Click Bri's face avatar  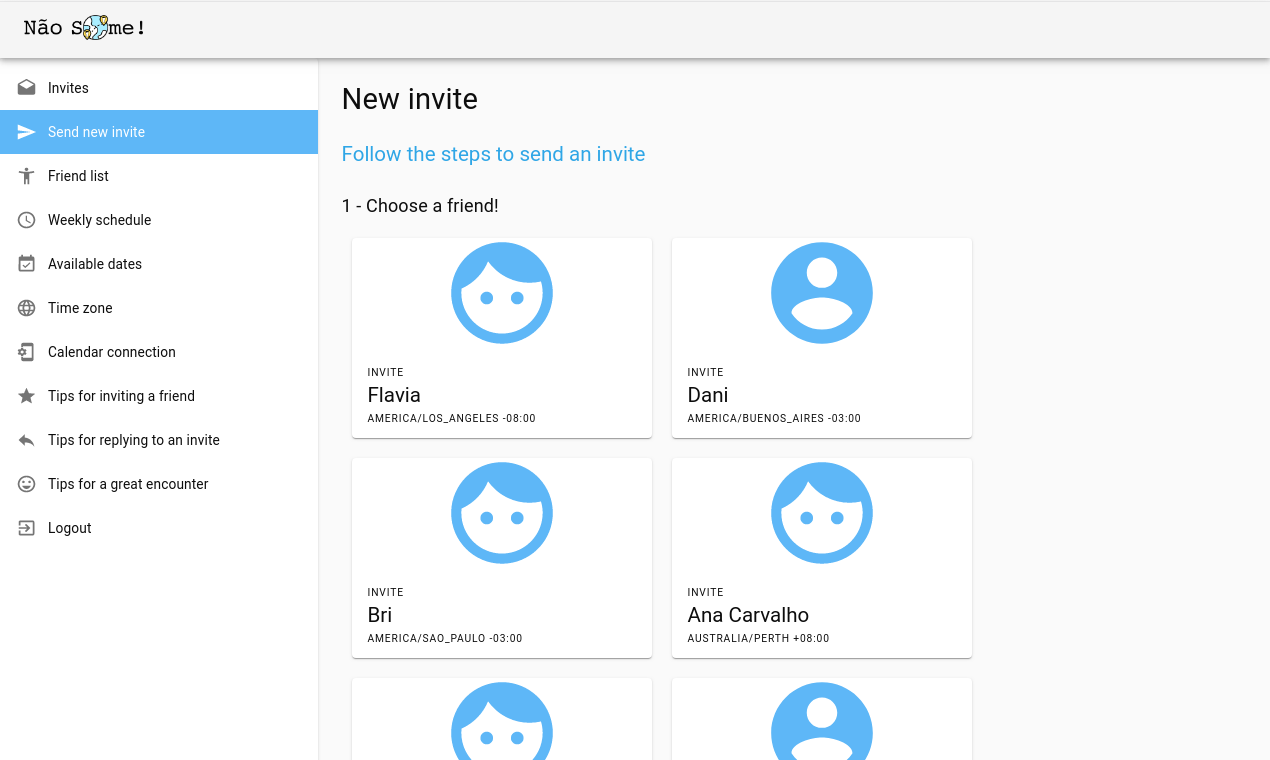click(x=502, y=513)
